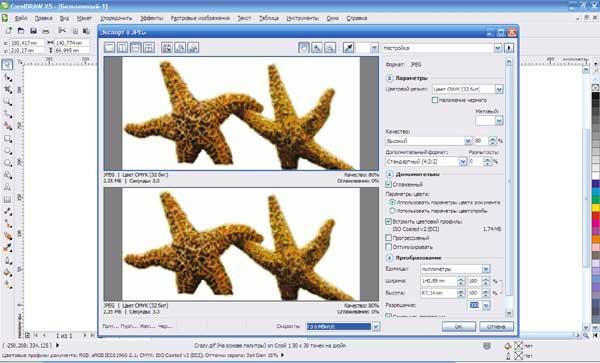The height and width of the screenshot is (363, 600).
Task: Open the Правка menu
Action: point(43,18)
